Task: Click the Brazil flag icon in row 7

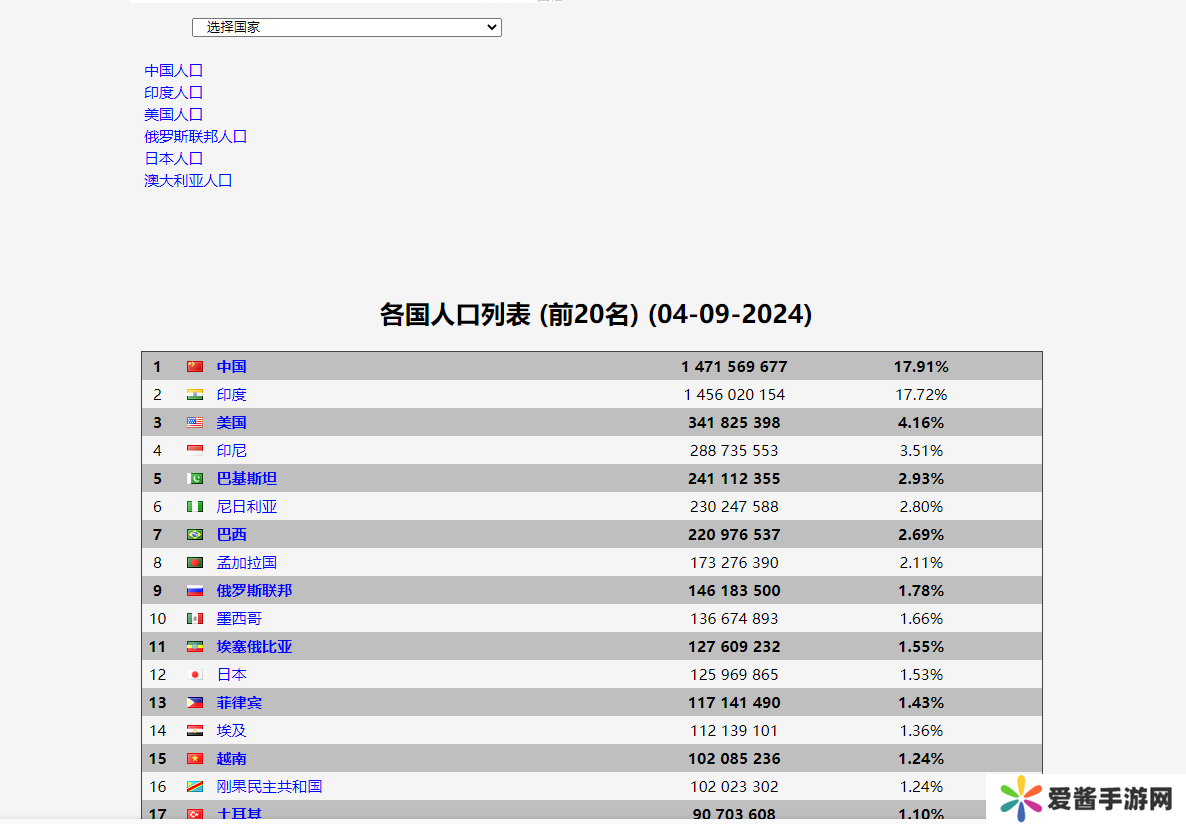Action: coord(195,535)
